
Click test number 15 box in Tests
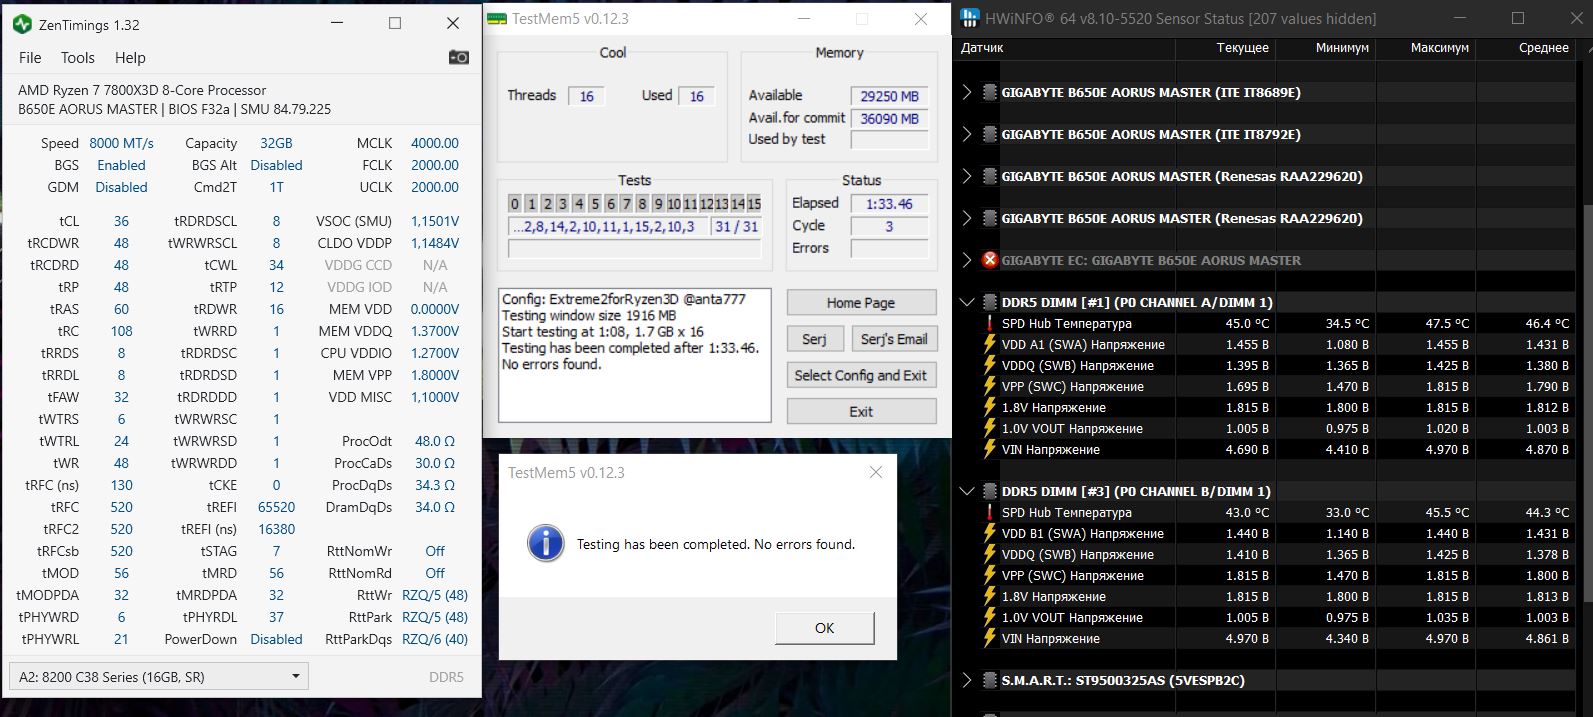754,204
